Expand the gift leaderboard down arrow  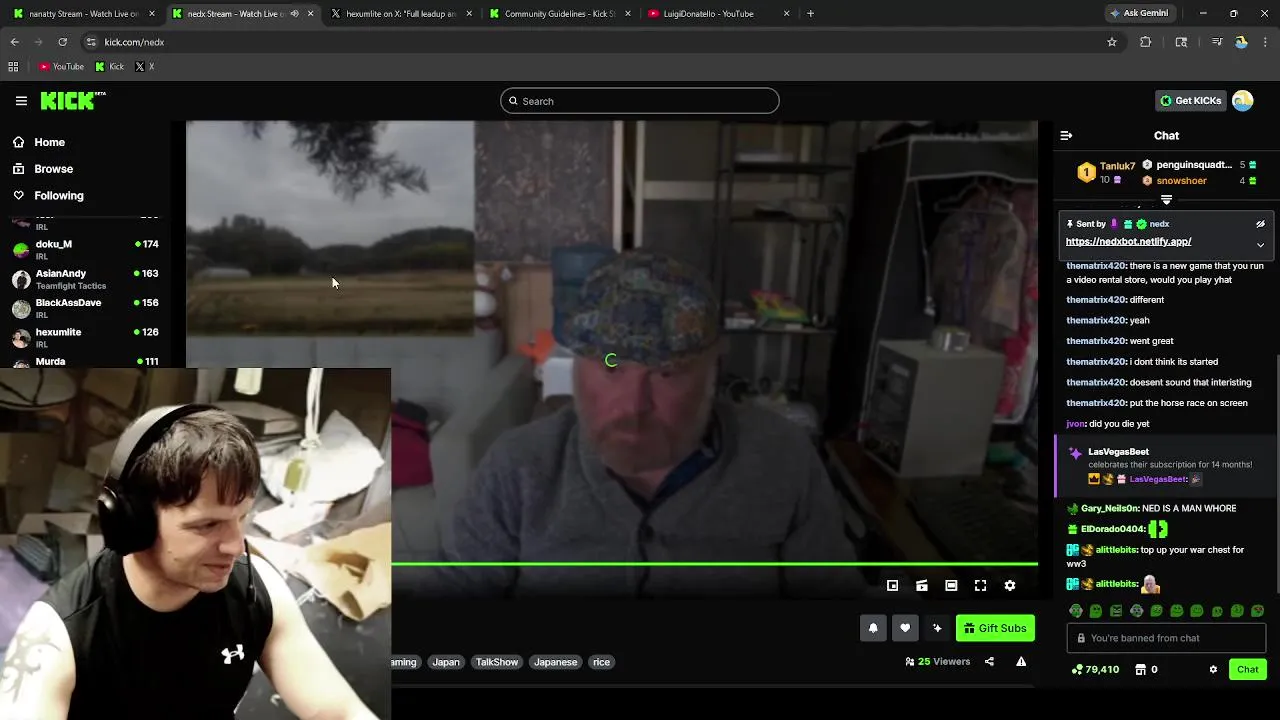(x=1166, y=200)
